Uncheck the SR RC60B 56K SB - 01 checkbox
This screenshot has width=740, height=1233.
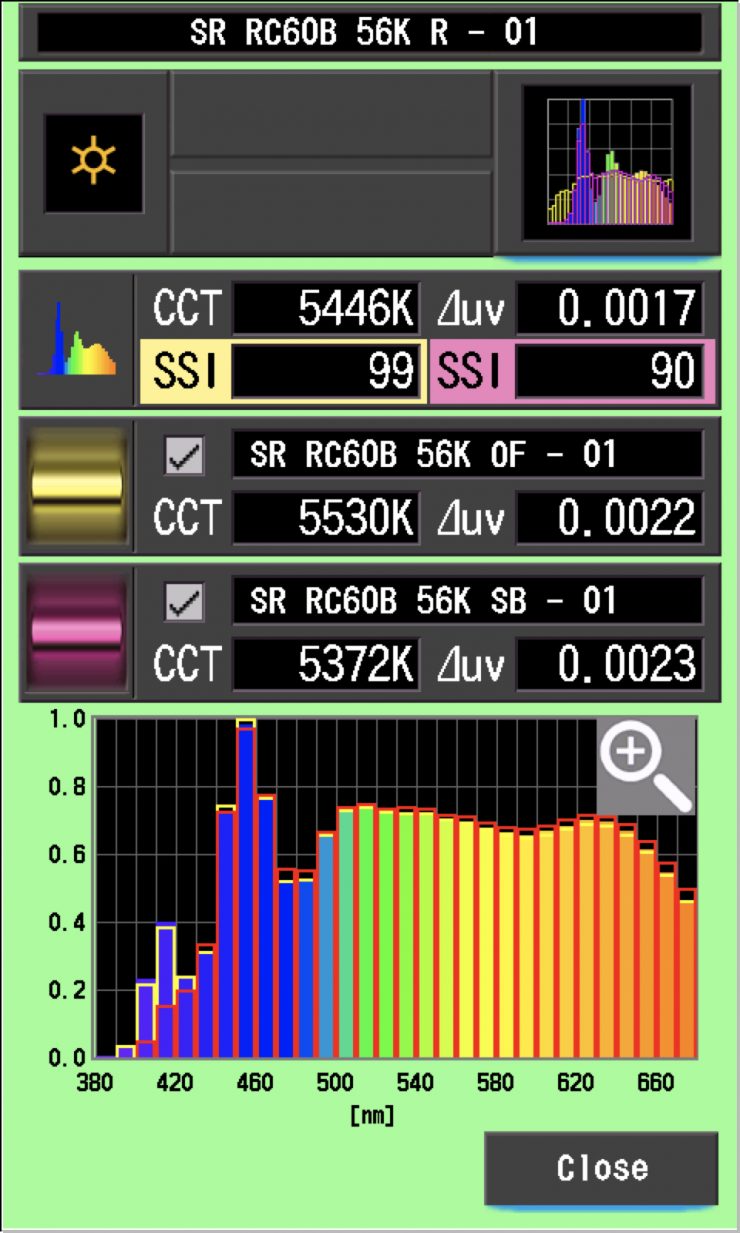pyautogui.click(x=186, y=602)
